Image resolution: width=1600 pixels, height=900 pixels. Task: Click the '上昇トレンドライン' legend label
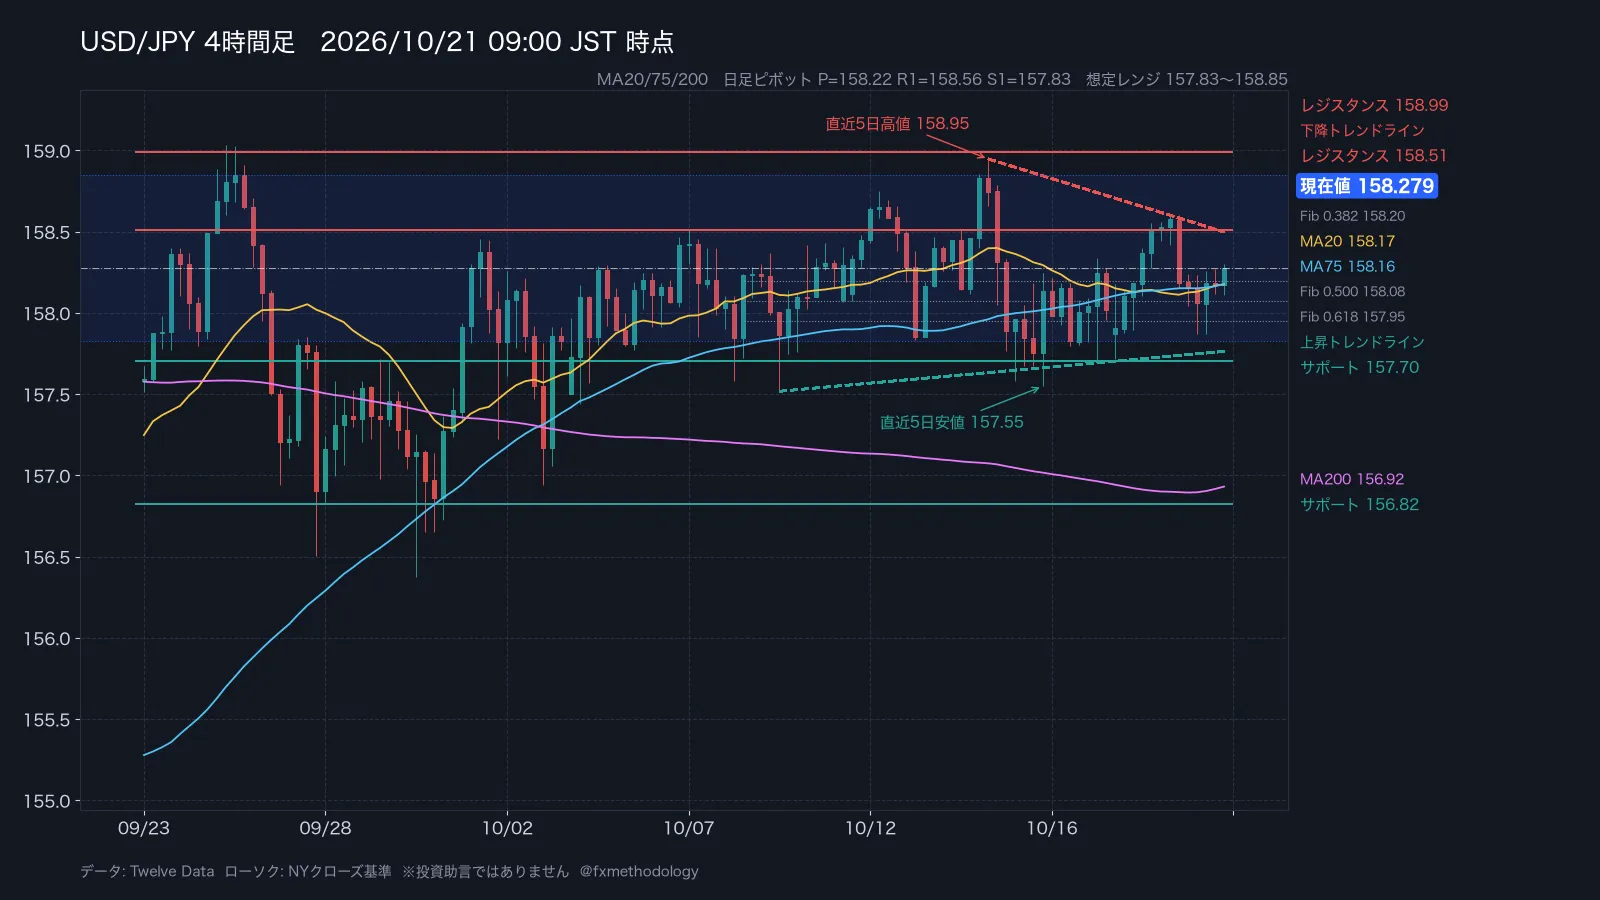pyautogui.click(x=1362, y=342)
